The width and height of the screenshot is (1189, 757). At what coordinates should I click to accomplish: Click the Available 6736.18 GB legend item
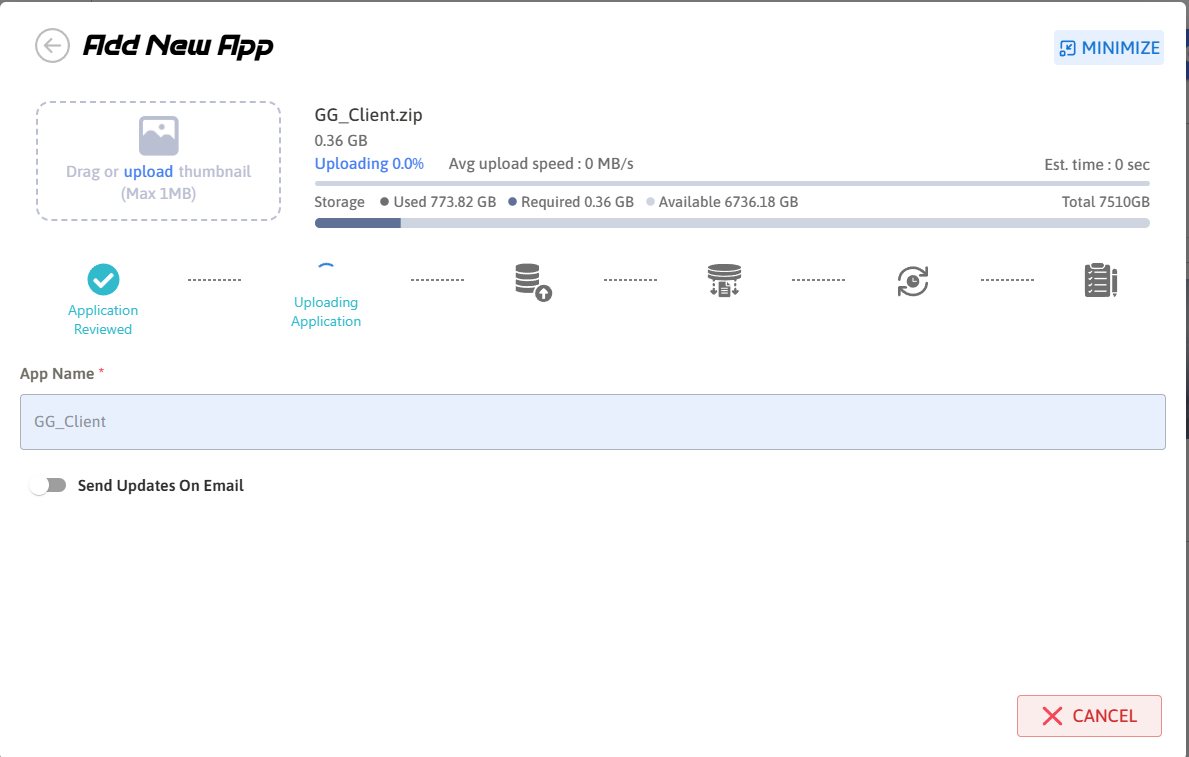(723, 202)
